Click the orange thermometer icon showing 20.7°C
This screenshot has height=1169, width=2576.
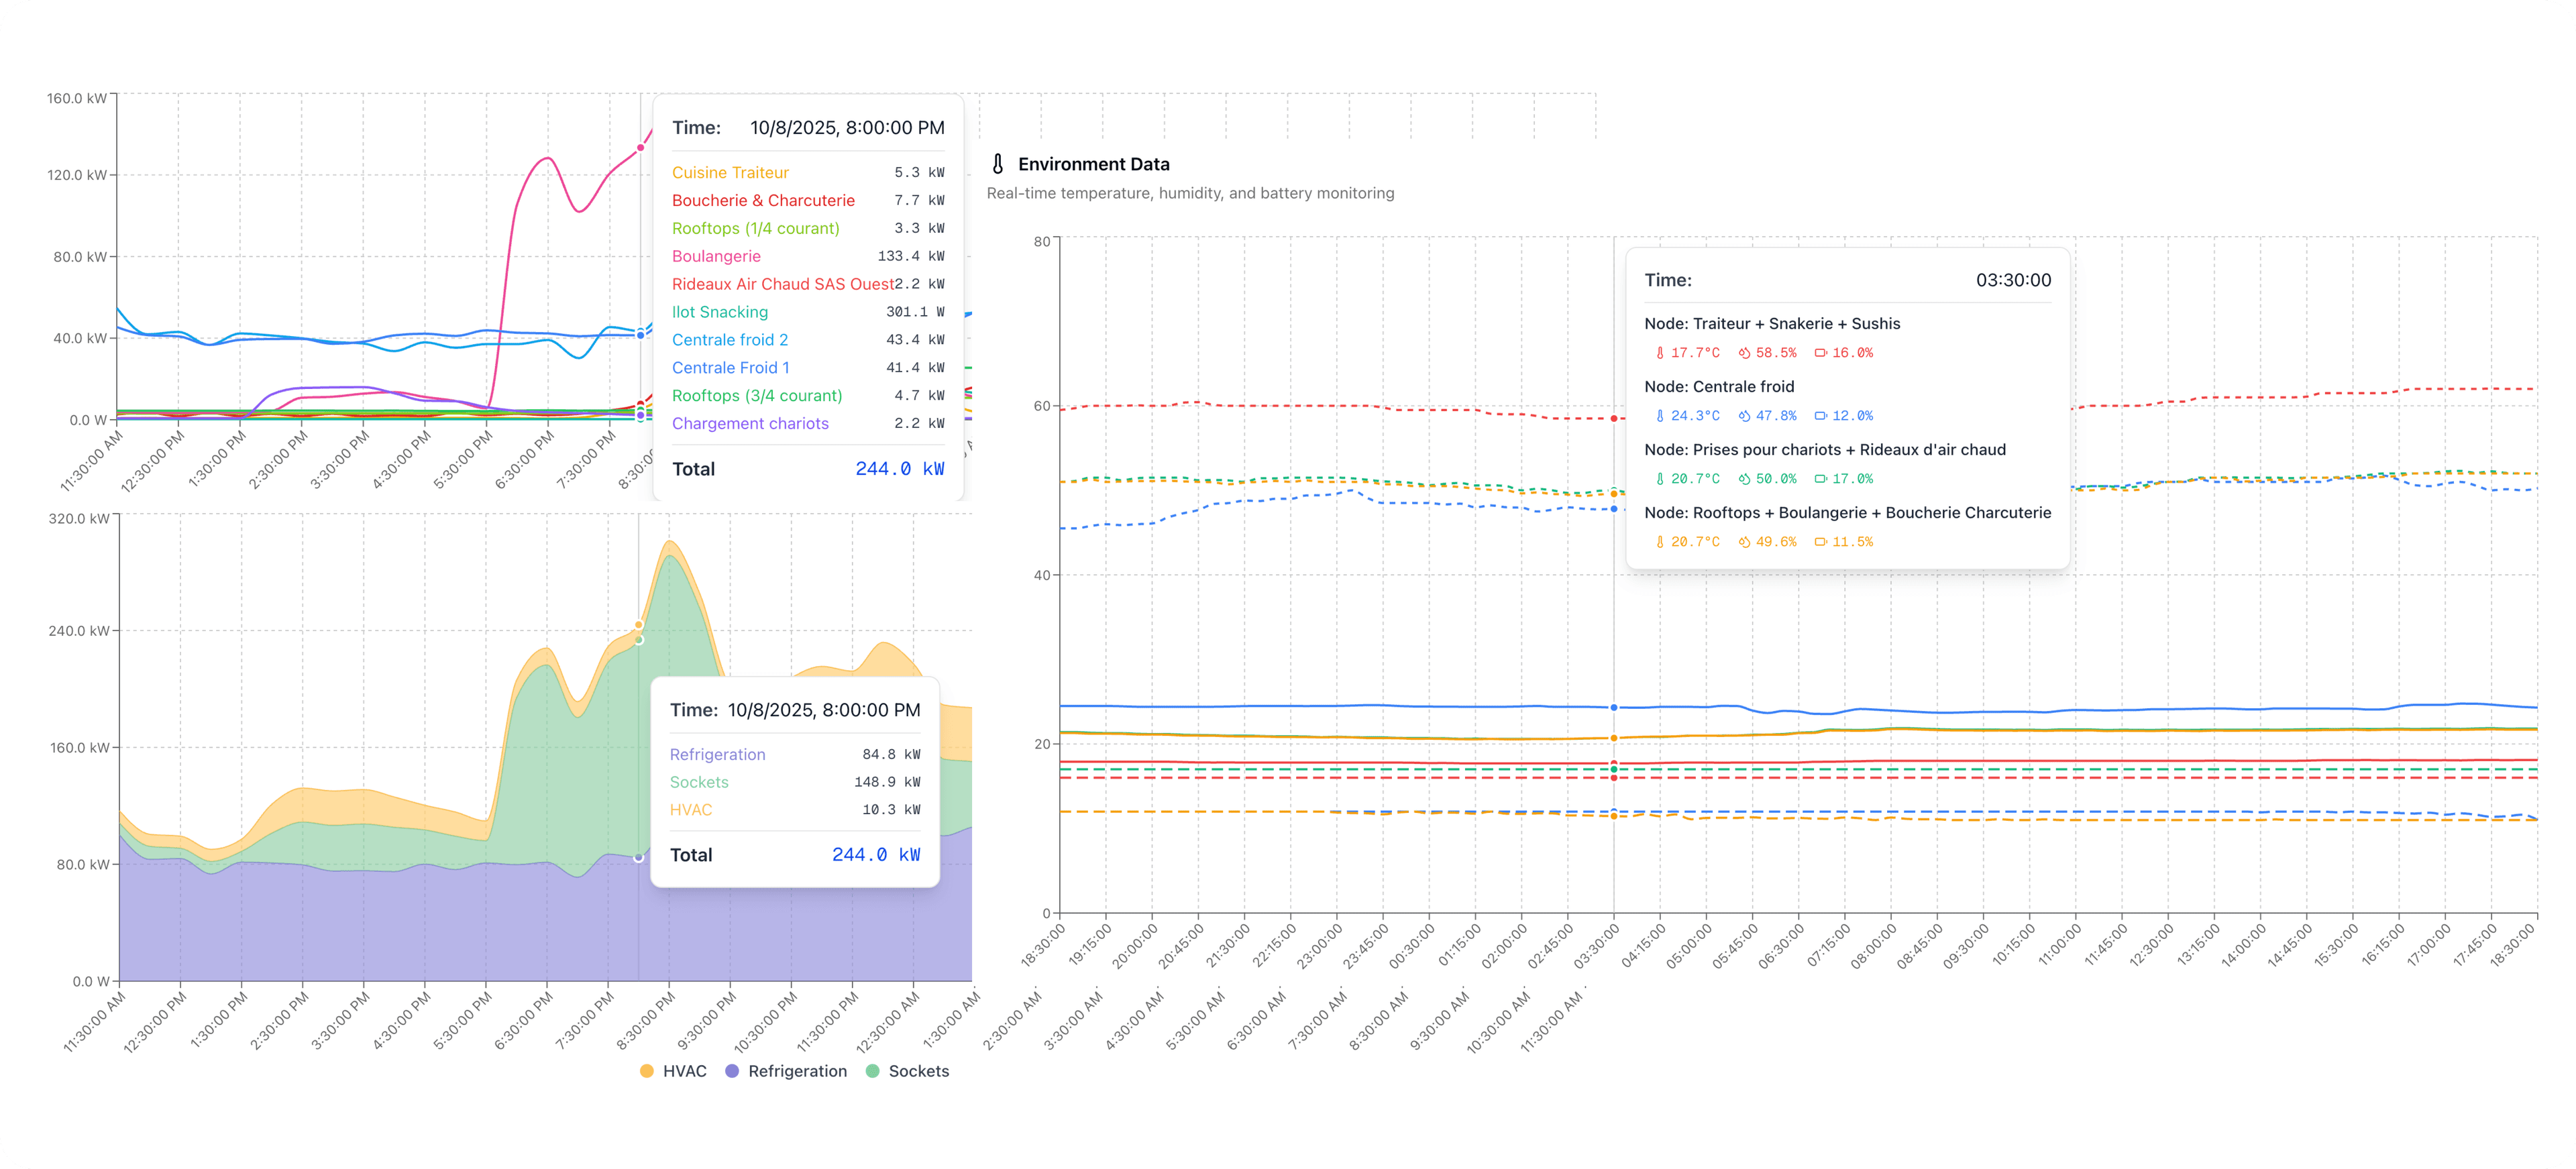[1660, 542]
